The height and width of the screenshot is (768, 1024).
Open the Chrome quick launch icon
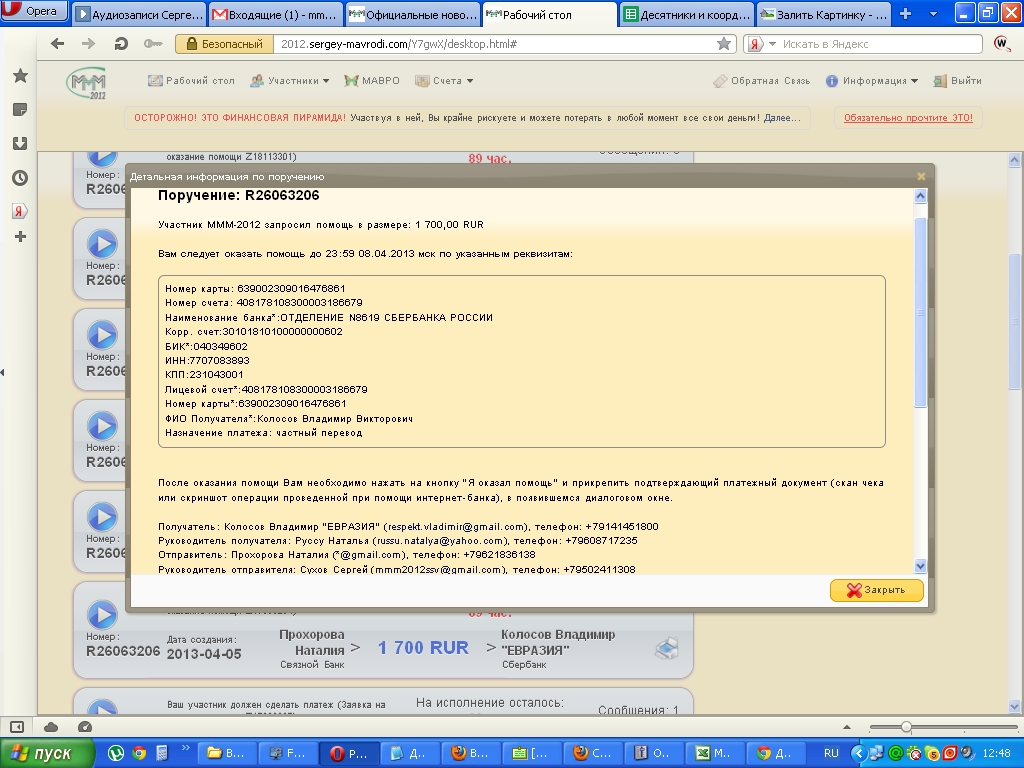(138, 753)
